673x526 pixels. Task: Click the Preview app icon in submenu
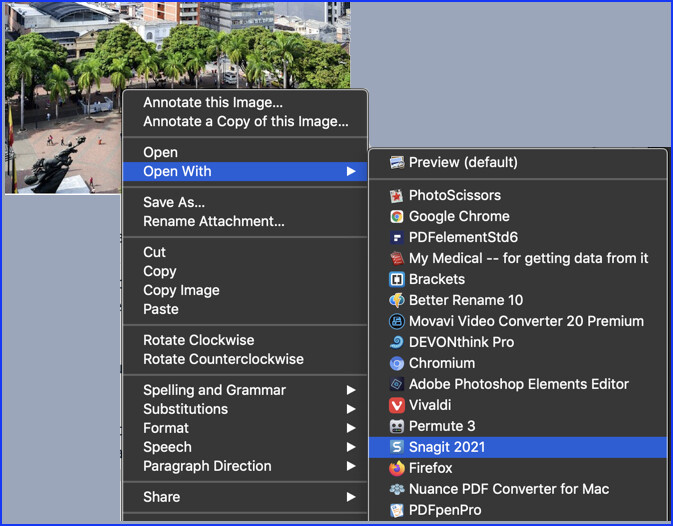[x=397, y=163]
